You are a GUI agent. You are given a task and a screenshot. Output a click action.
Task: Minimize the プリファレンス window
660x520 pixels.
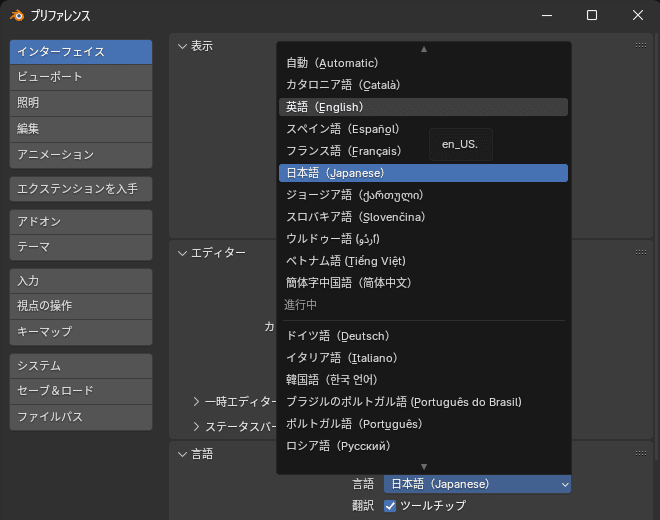point(547,16)
